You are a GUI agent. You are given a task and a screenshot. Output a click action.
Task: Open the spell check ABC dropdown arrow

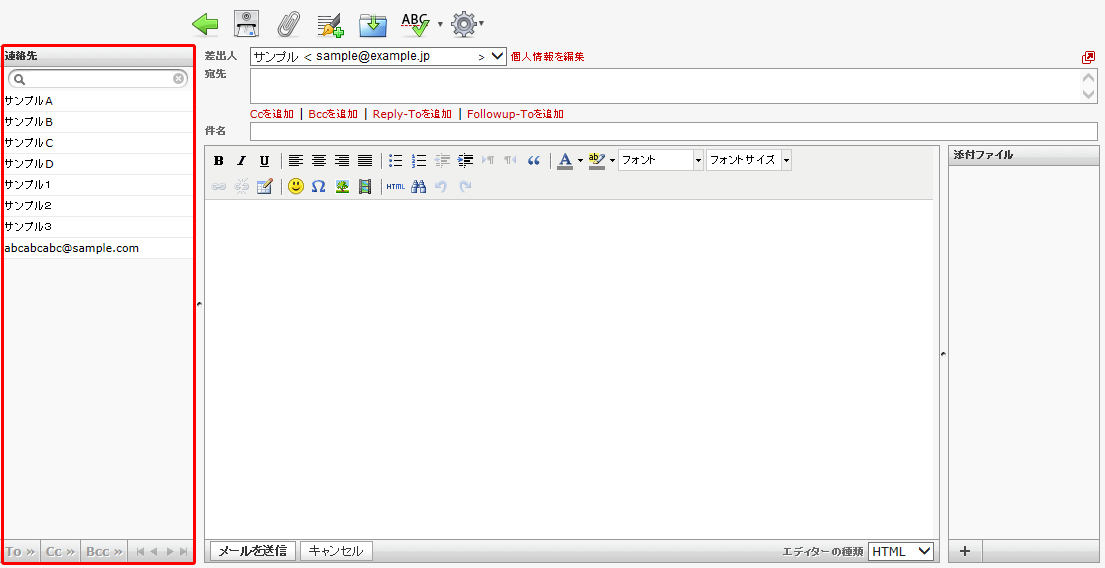[440, 24]
